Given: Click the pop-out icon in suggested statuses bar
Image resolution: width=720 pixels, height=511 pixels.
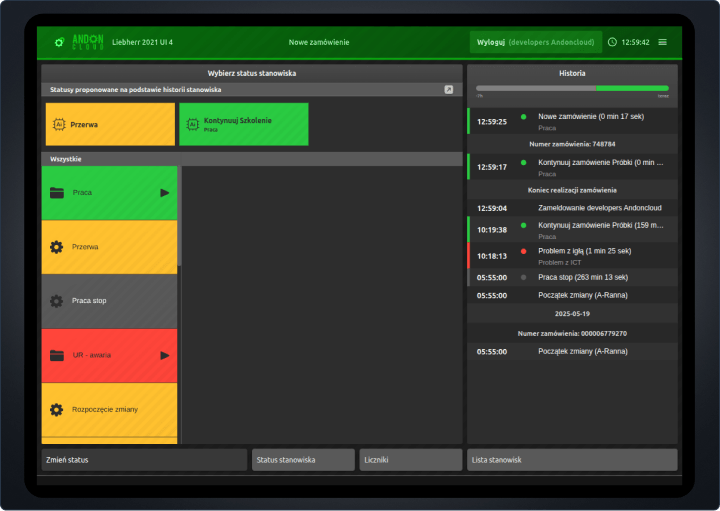Looking at the screenshot, I should pyautogui.click(x=449, y=90).
